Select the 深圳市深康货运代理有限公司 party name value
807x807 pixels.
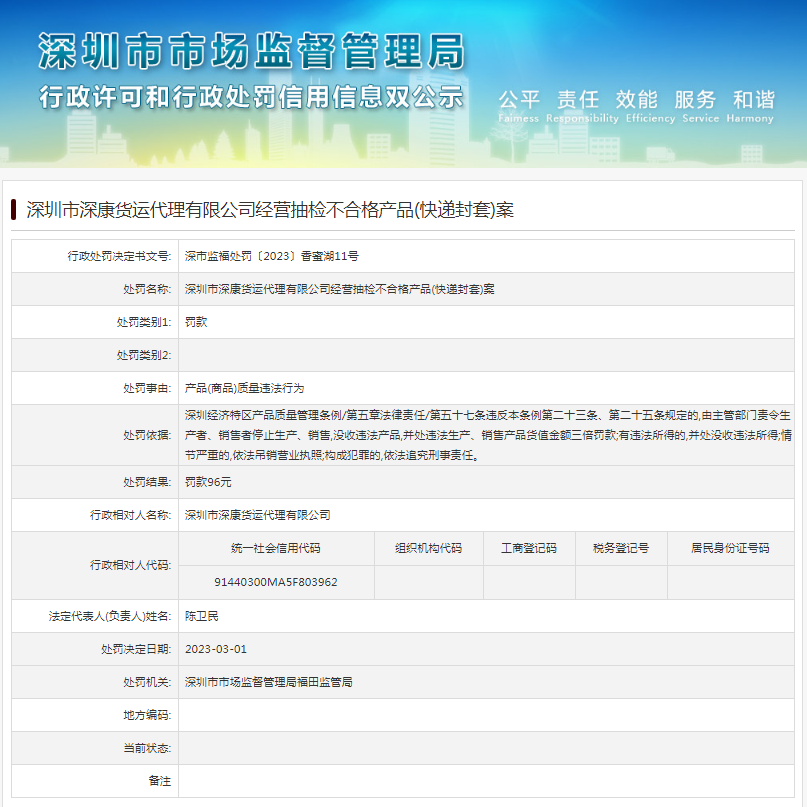pos(258,515)
